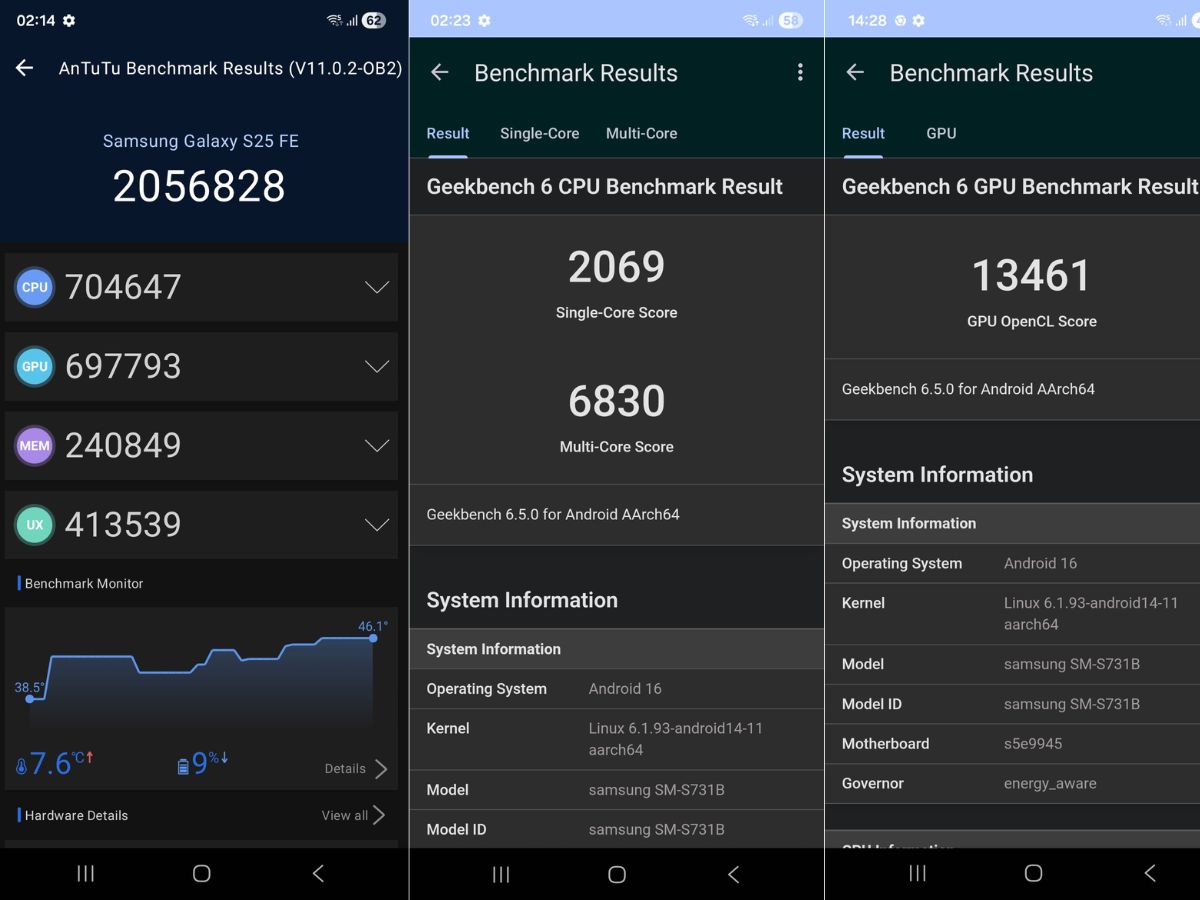Expand the GPU score 697793 row

click(x=377, y=366)
